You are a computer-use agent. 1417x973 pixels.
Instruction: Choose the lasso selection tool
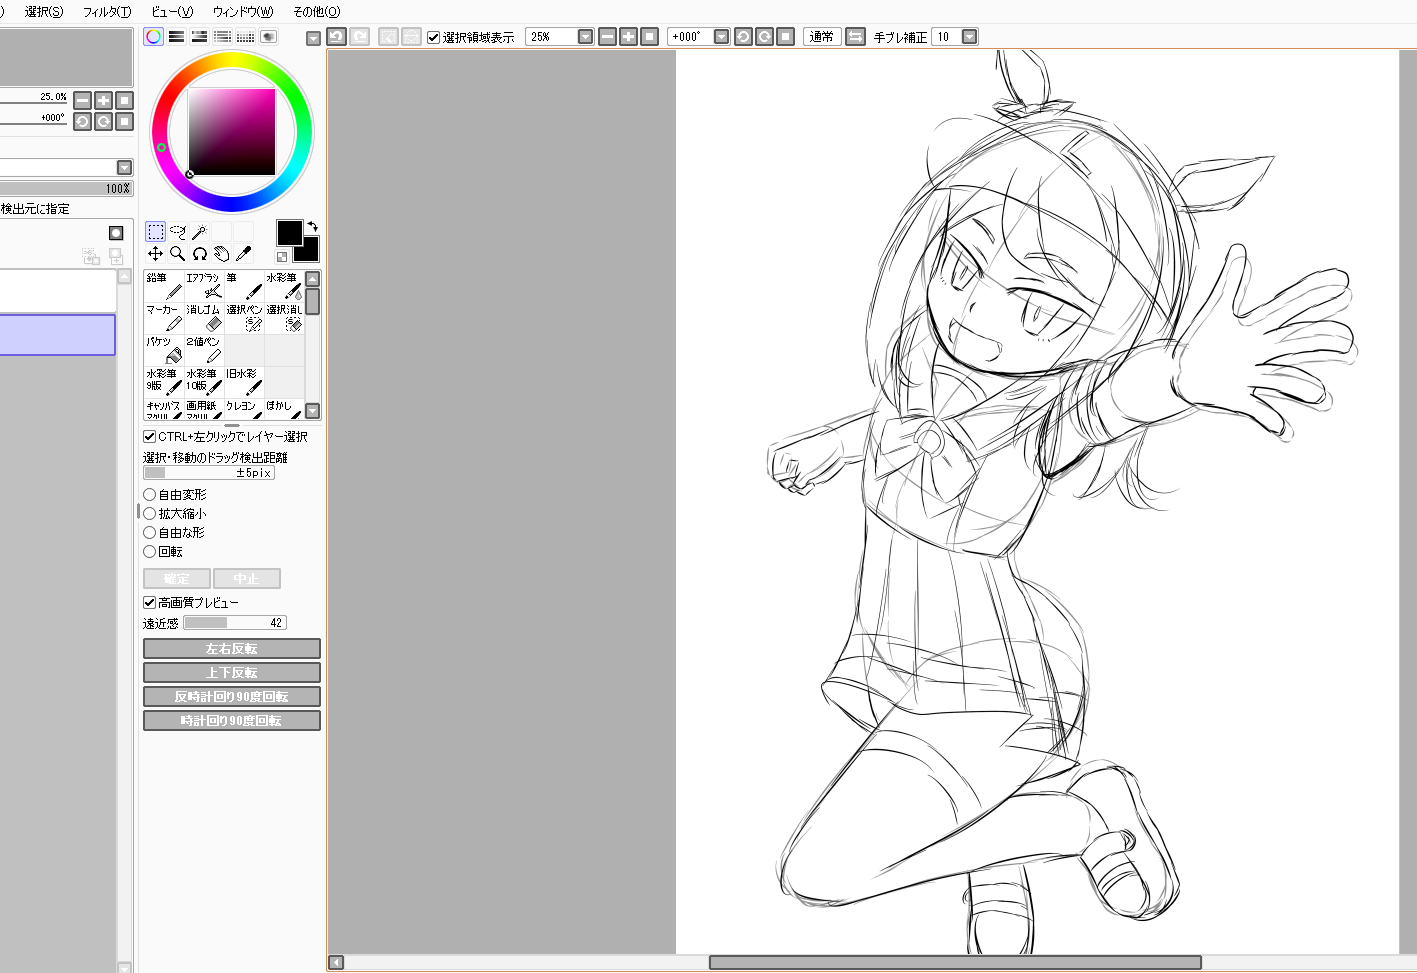(x=177, y=232)
